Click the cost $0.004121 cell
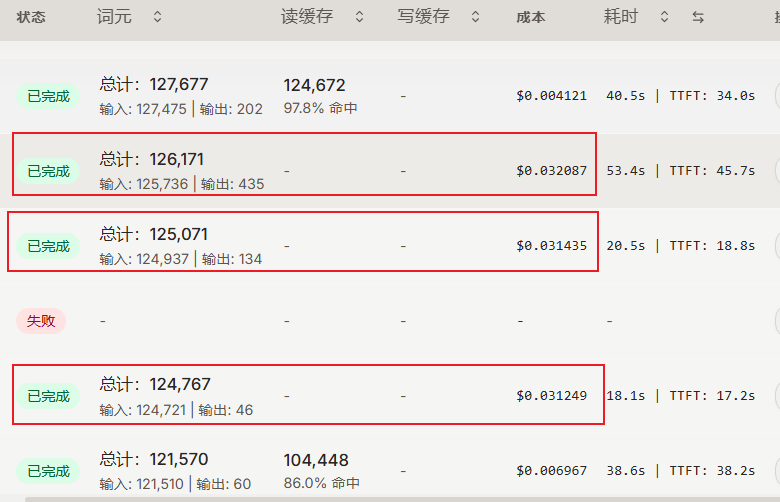The height and width of the screenshot is (502, 780). [551, 96]
